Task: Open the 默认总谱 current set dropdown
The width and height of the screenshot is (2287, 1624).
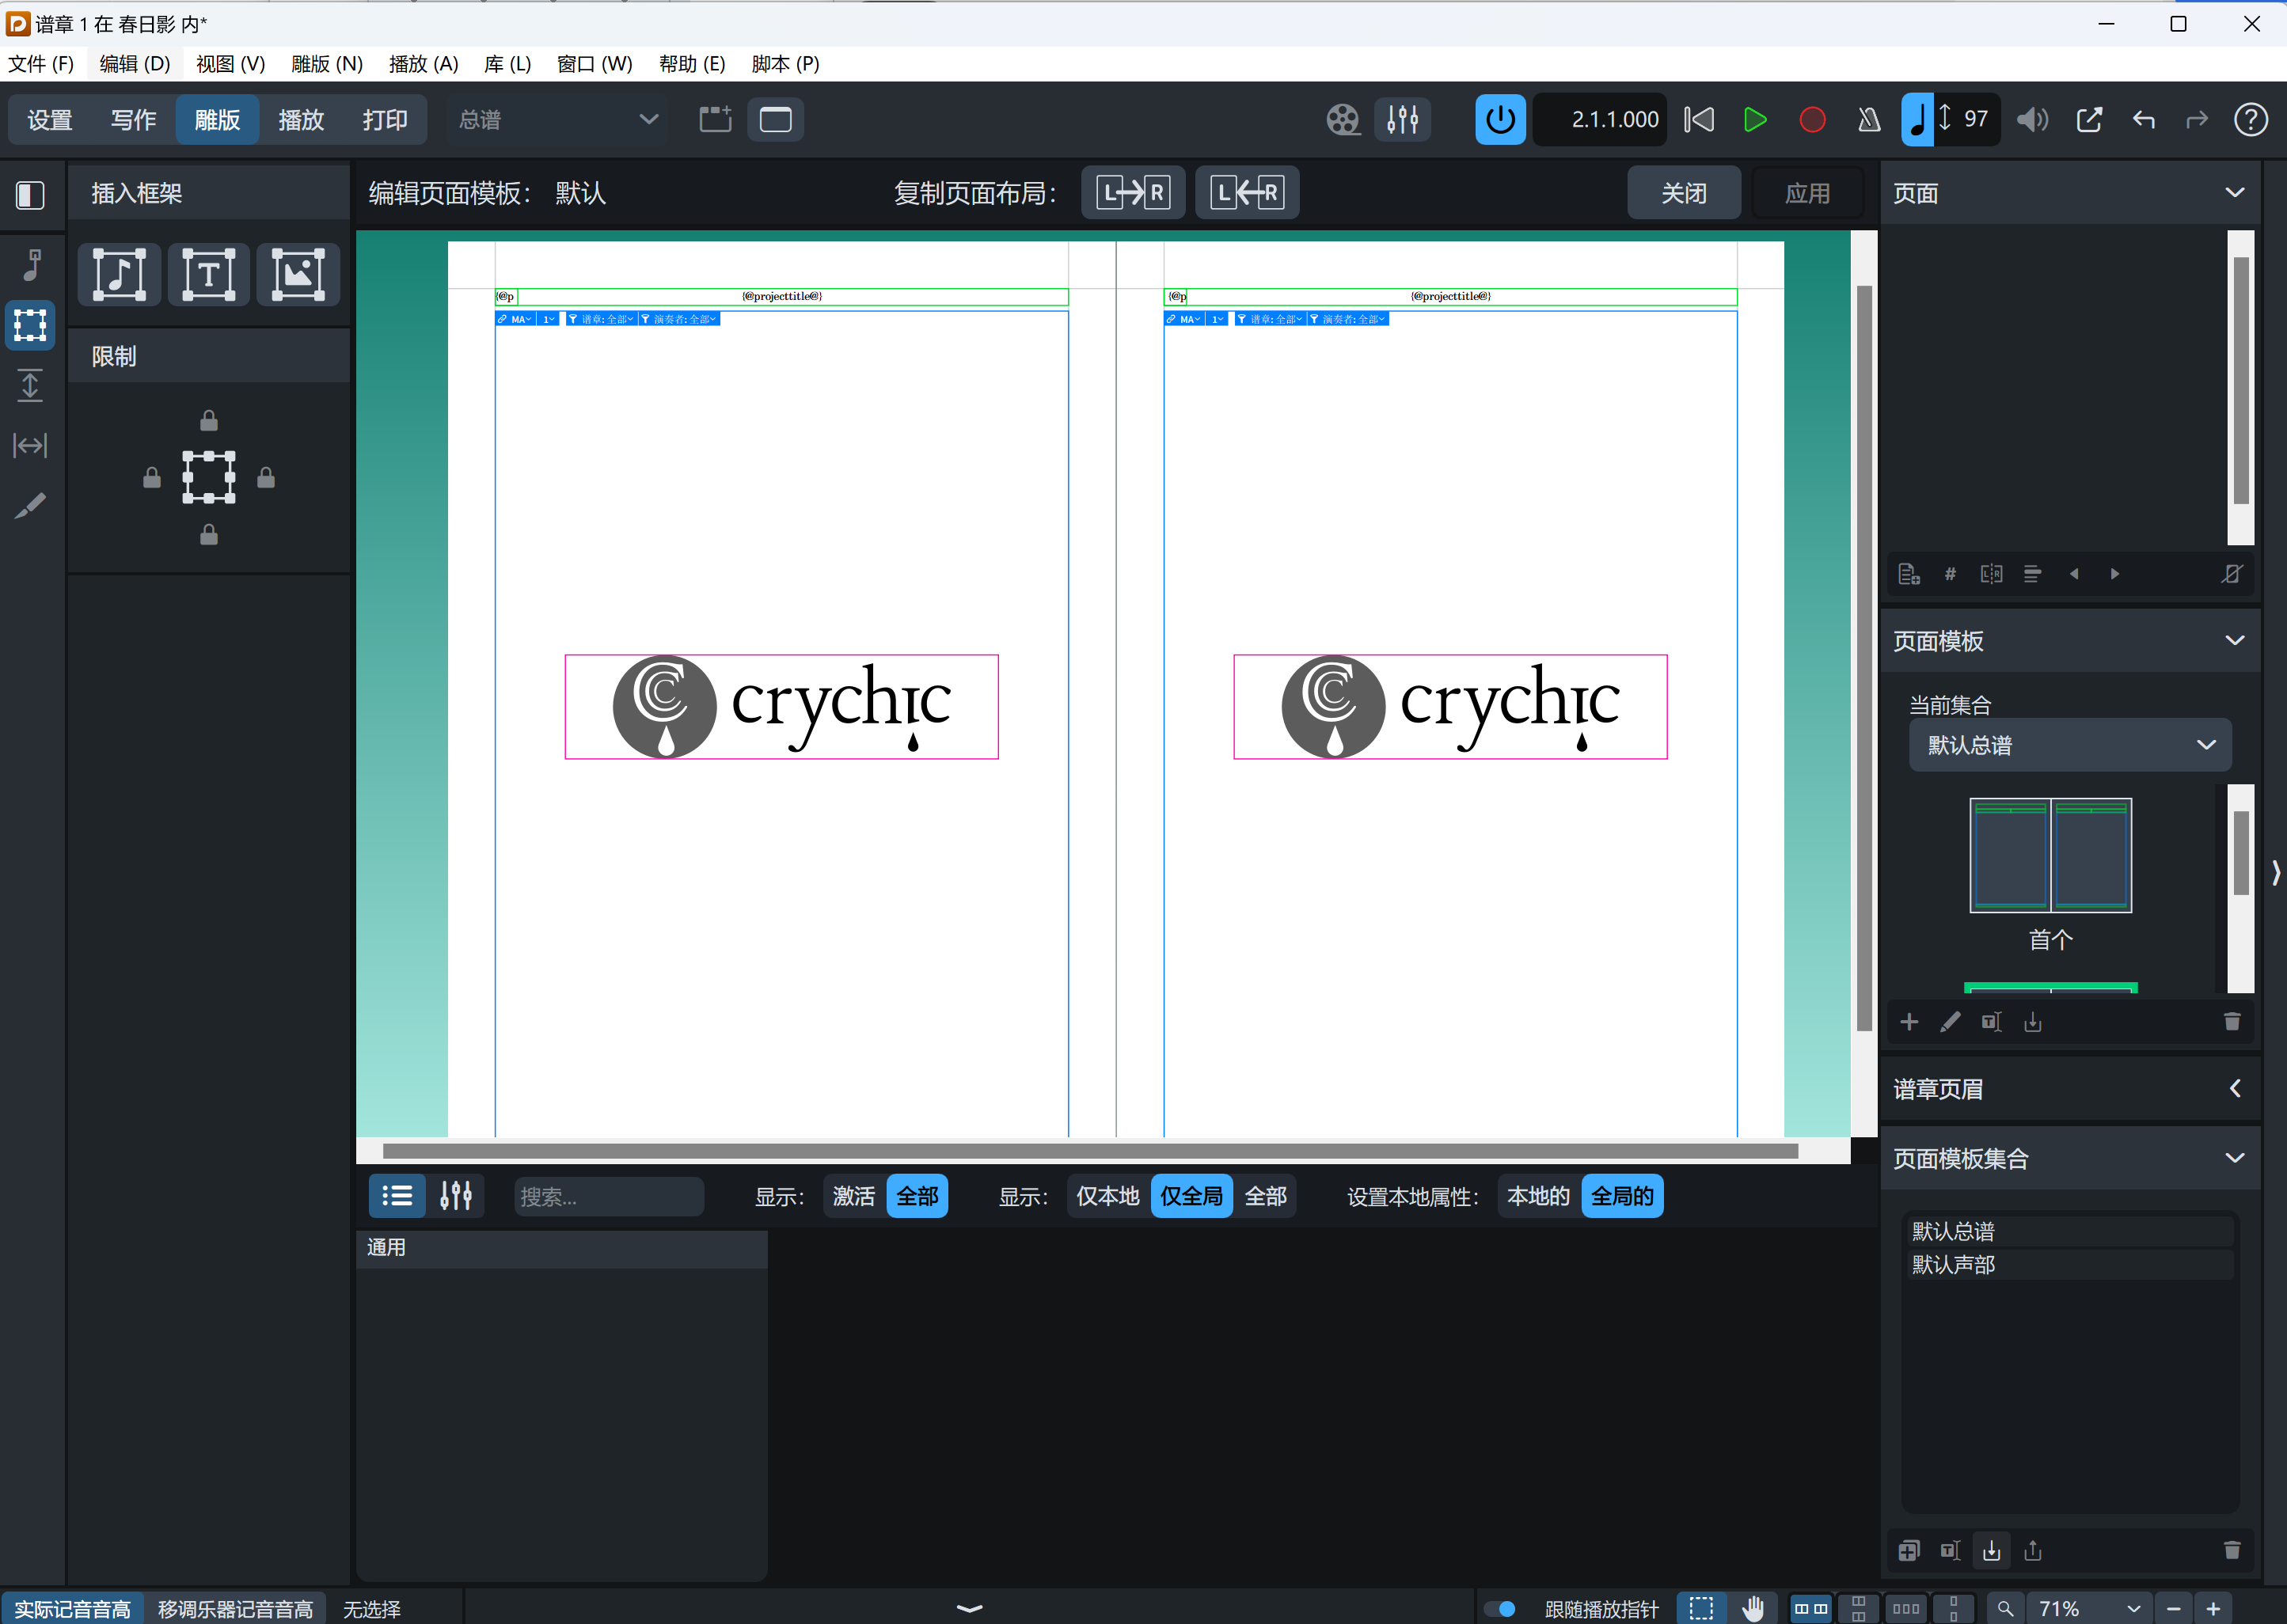Action: (2069, 745)
